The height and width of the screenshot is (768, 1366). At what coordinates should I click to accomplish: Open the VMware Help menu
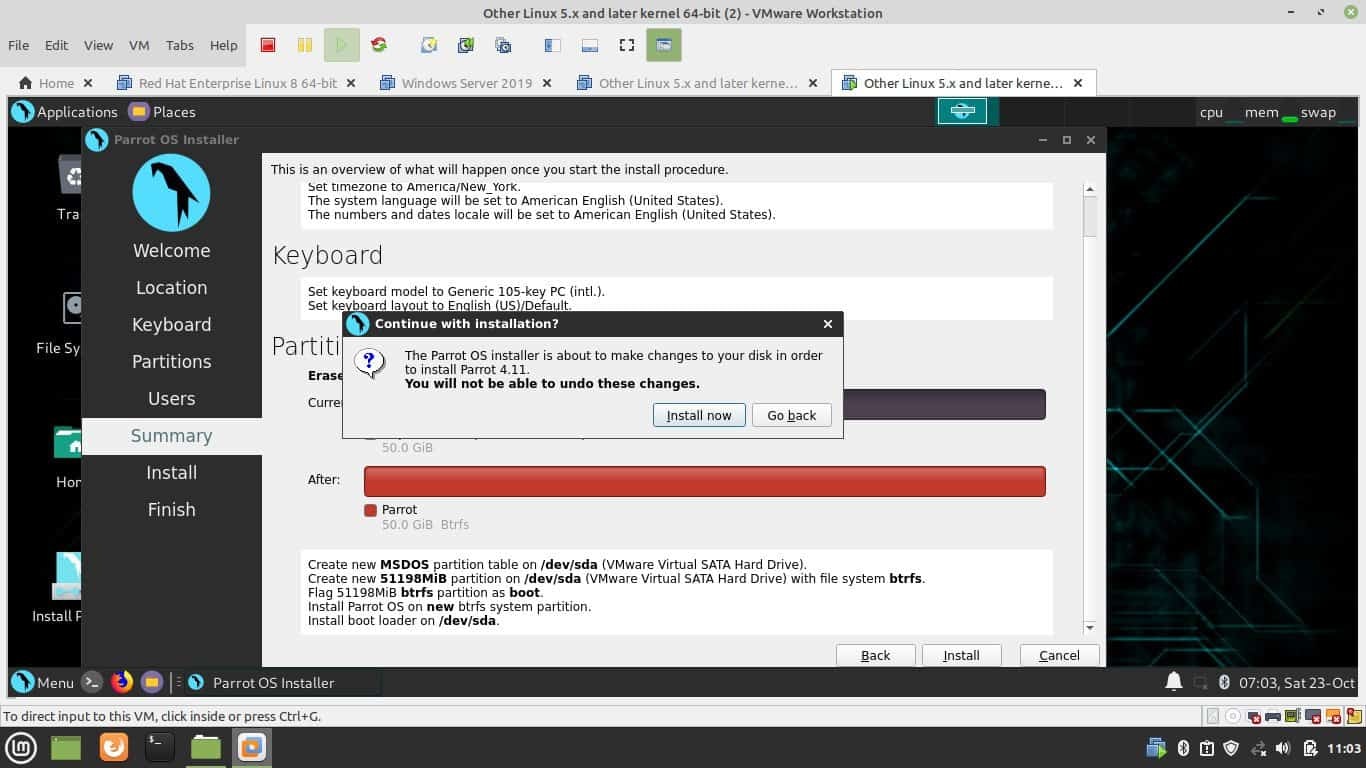(x=224, y=45)
